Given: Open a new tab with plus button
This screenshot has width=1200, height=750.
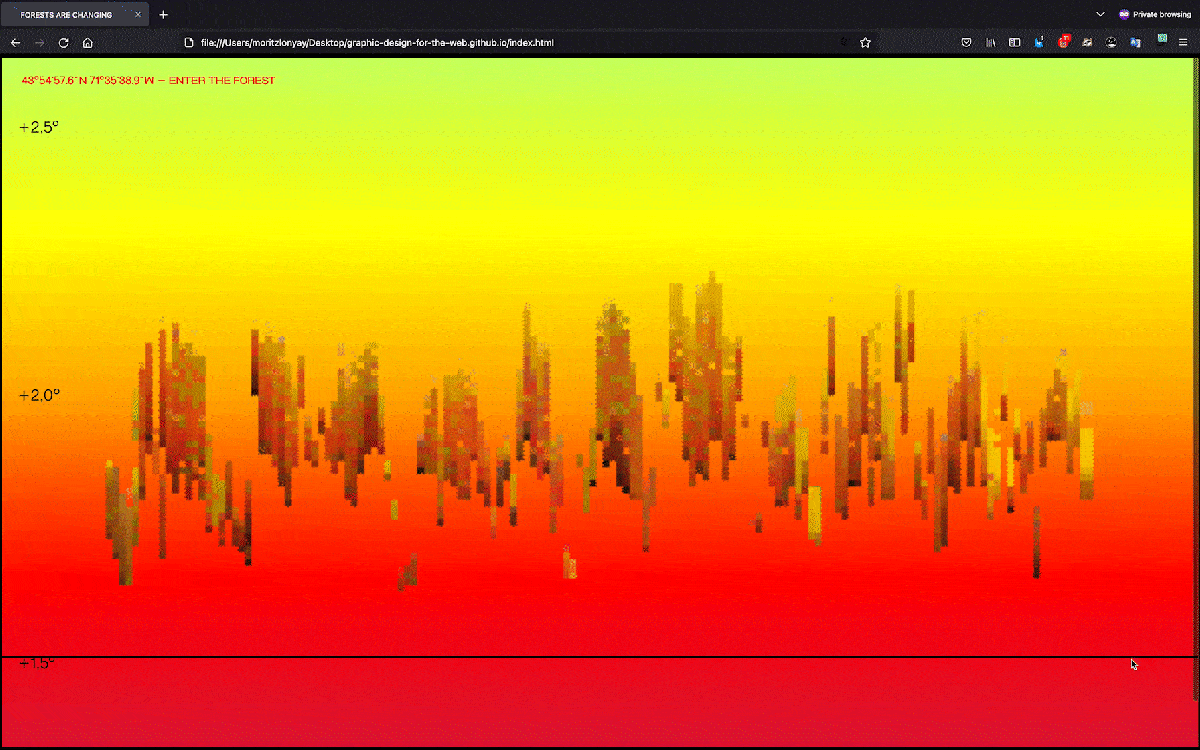Looking at the screenshot, I should (164, 15).
